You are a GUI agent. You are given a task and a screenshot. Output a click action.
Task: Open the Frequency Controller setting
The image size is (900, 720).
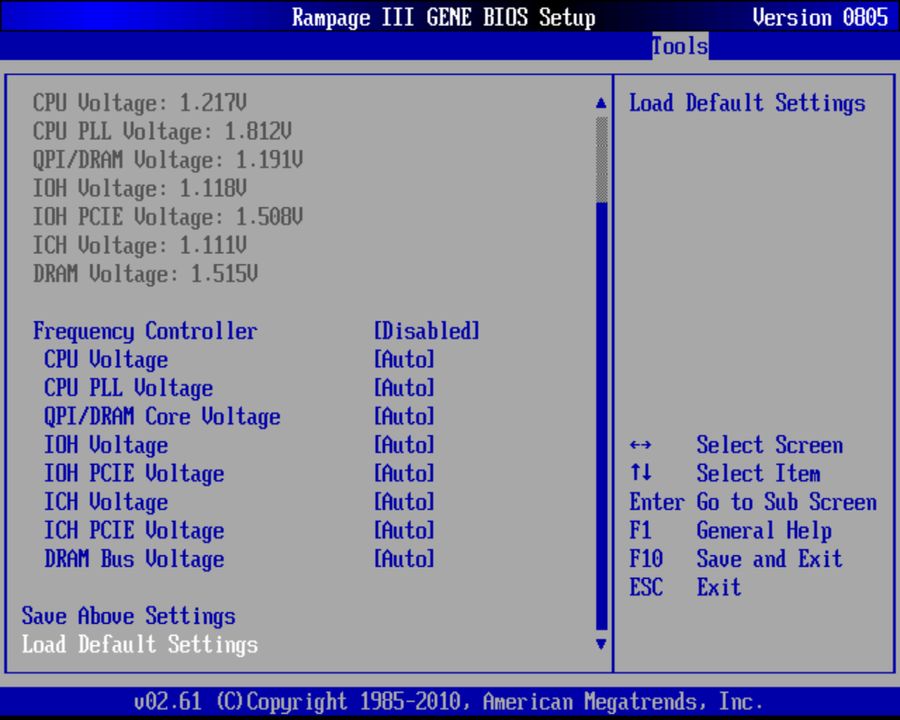coord(145,331)
